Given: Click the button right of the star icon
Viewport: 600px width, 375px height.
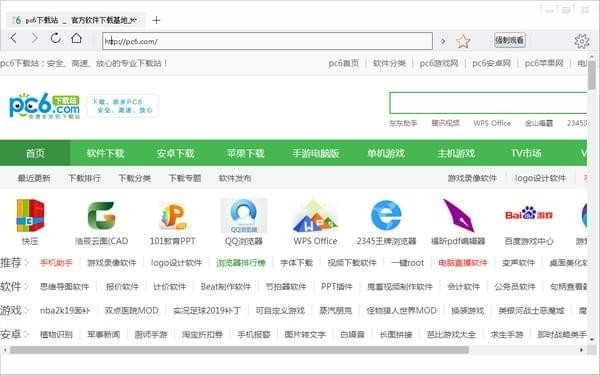Looking at the screenshot, I should pos(510,40).
